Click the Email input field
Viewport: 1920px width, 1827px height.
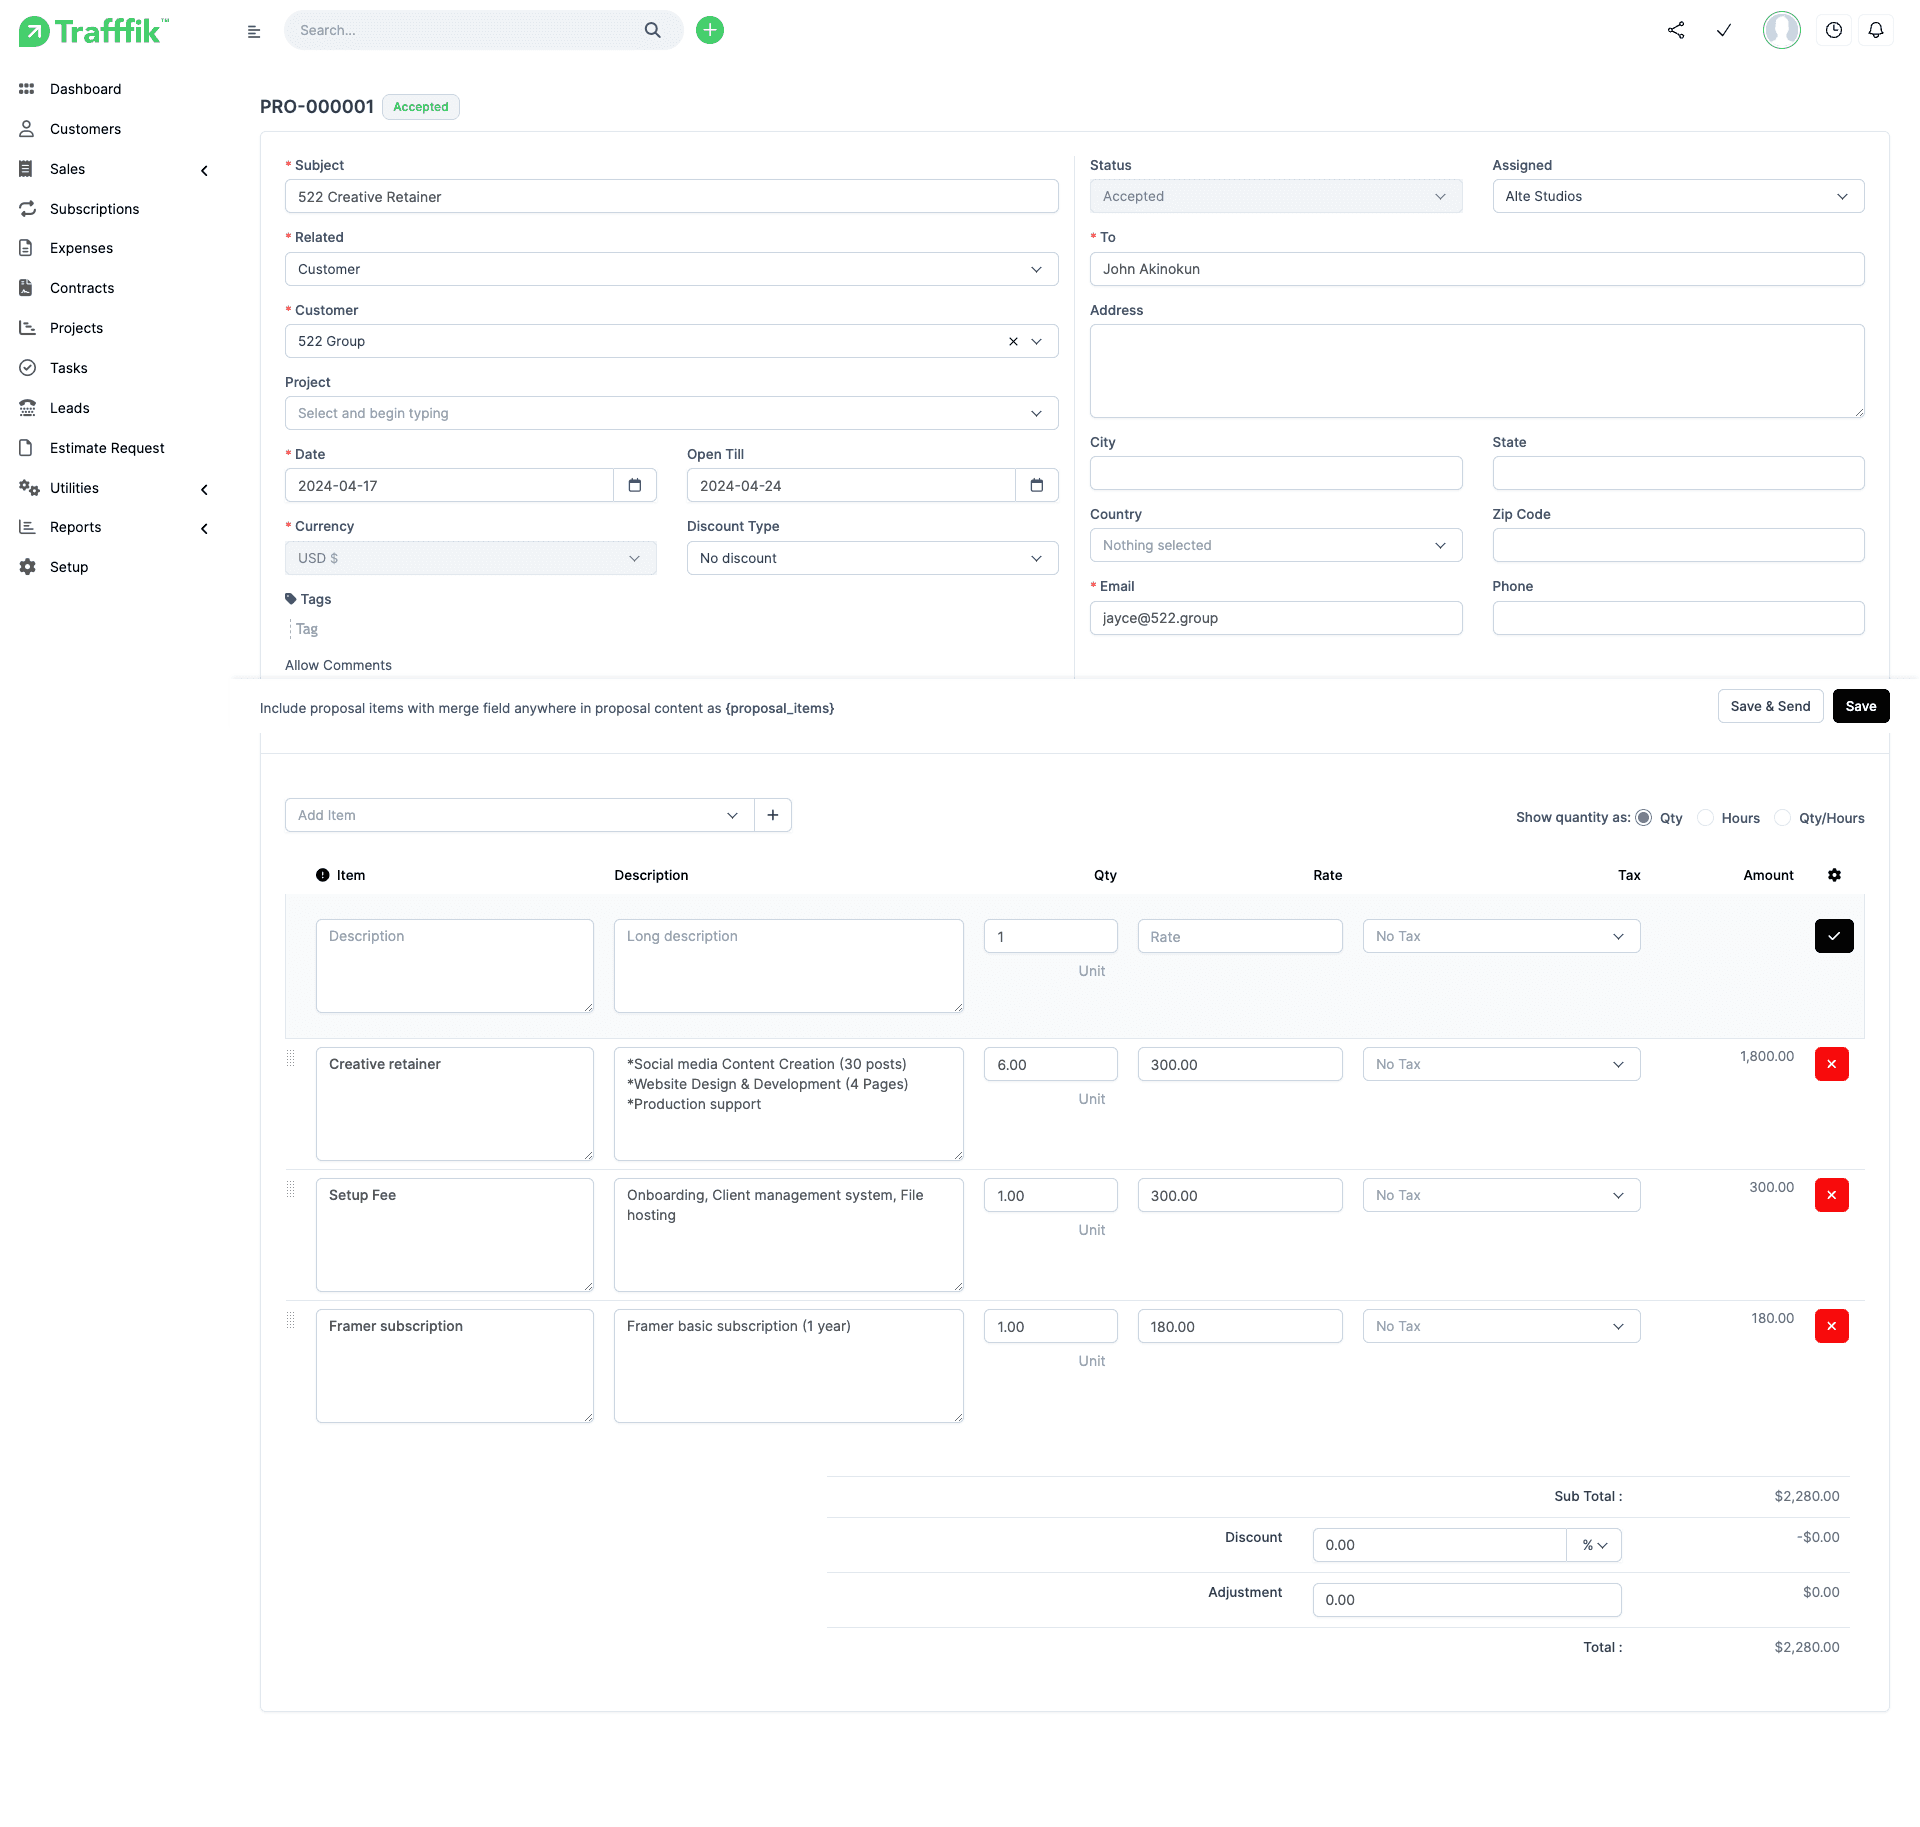tap(1276, 618)
